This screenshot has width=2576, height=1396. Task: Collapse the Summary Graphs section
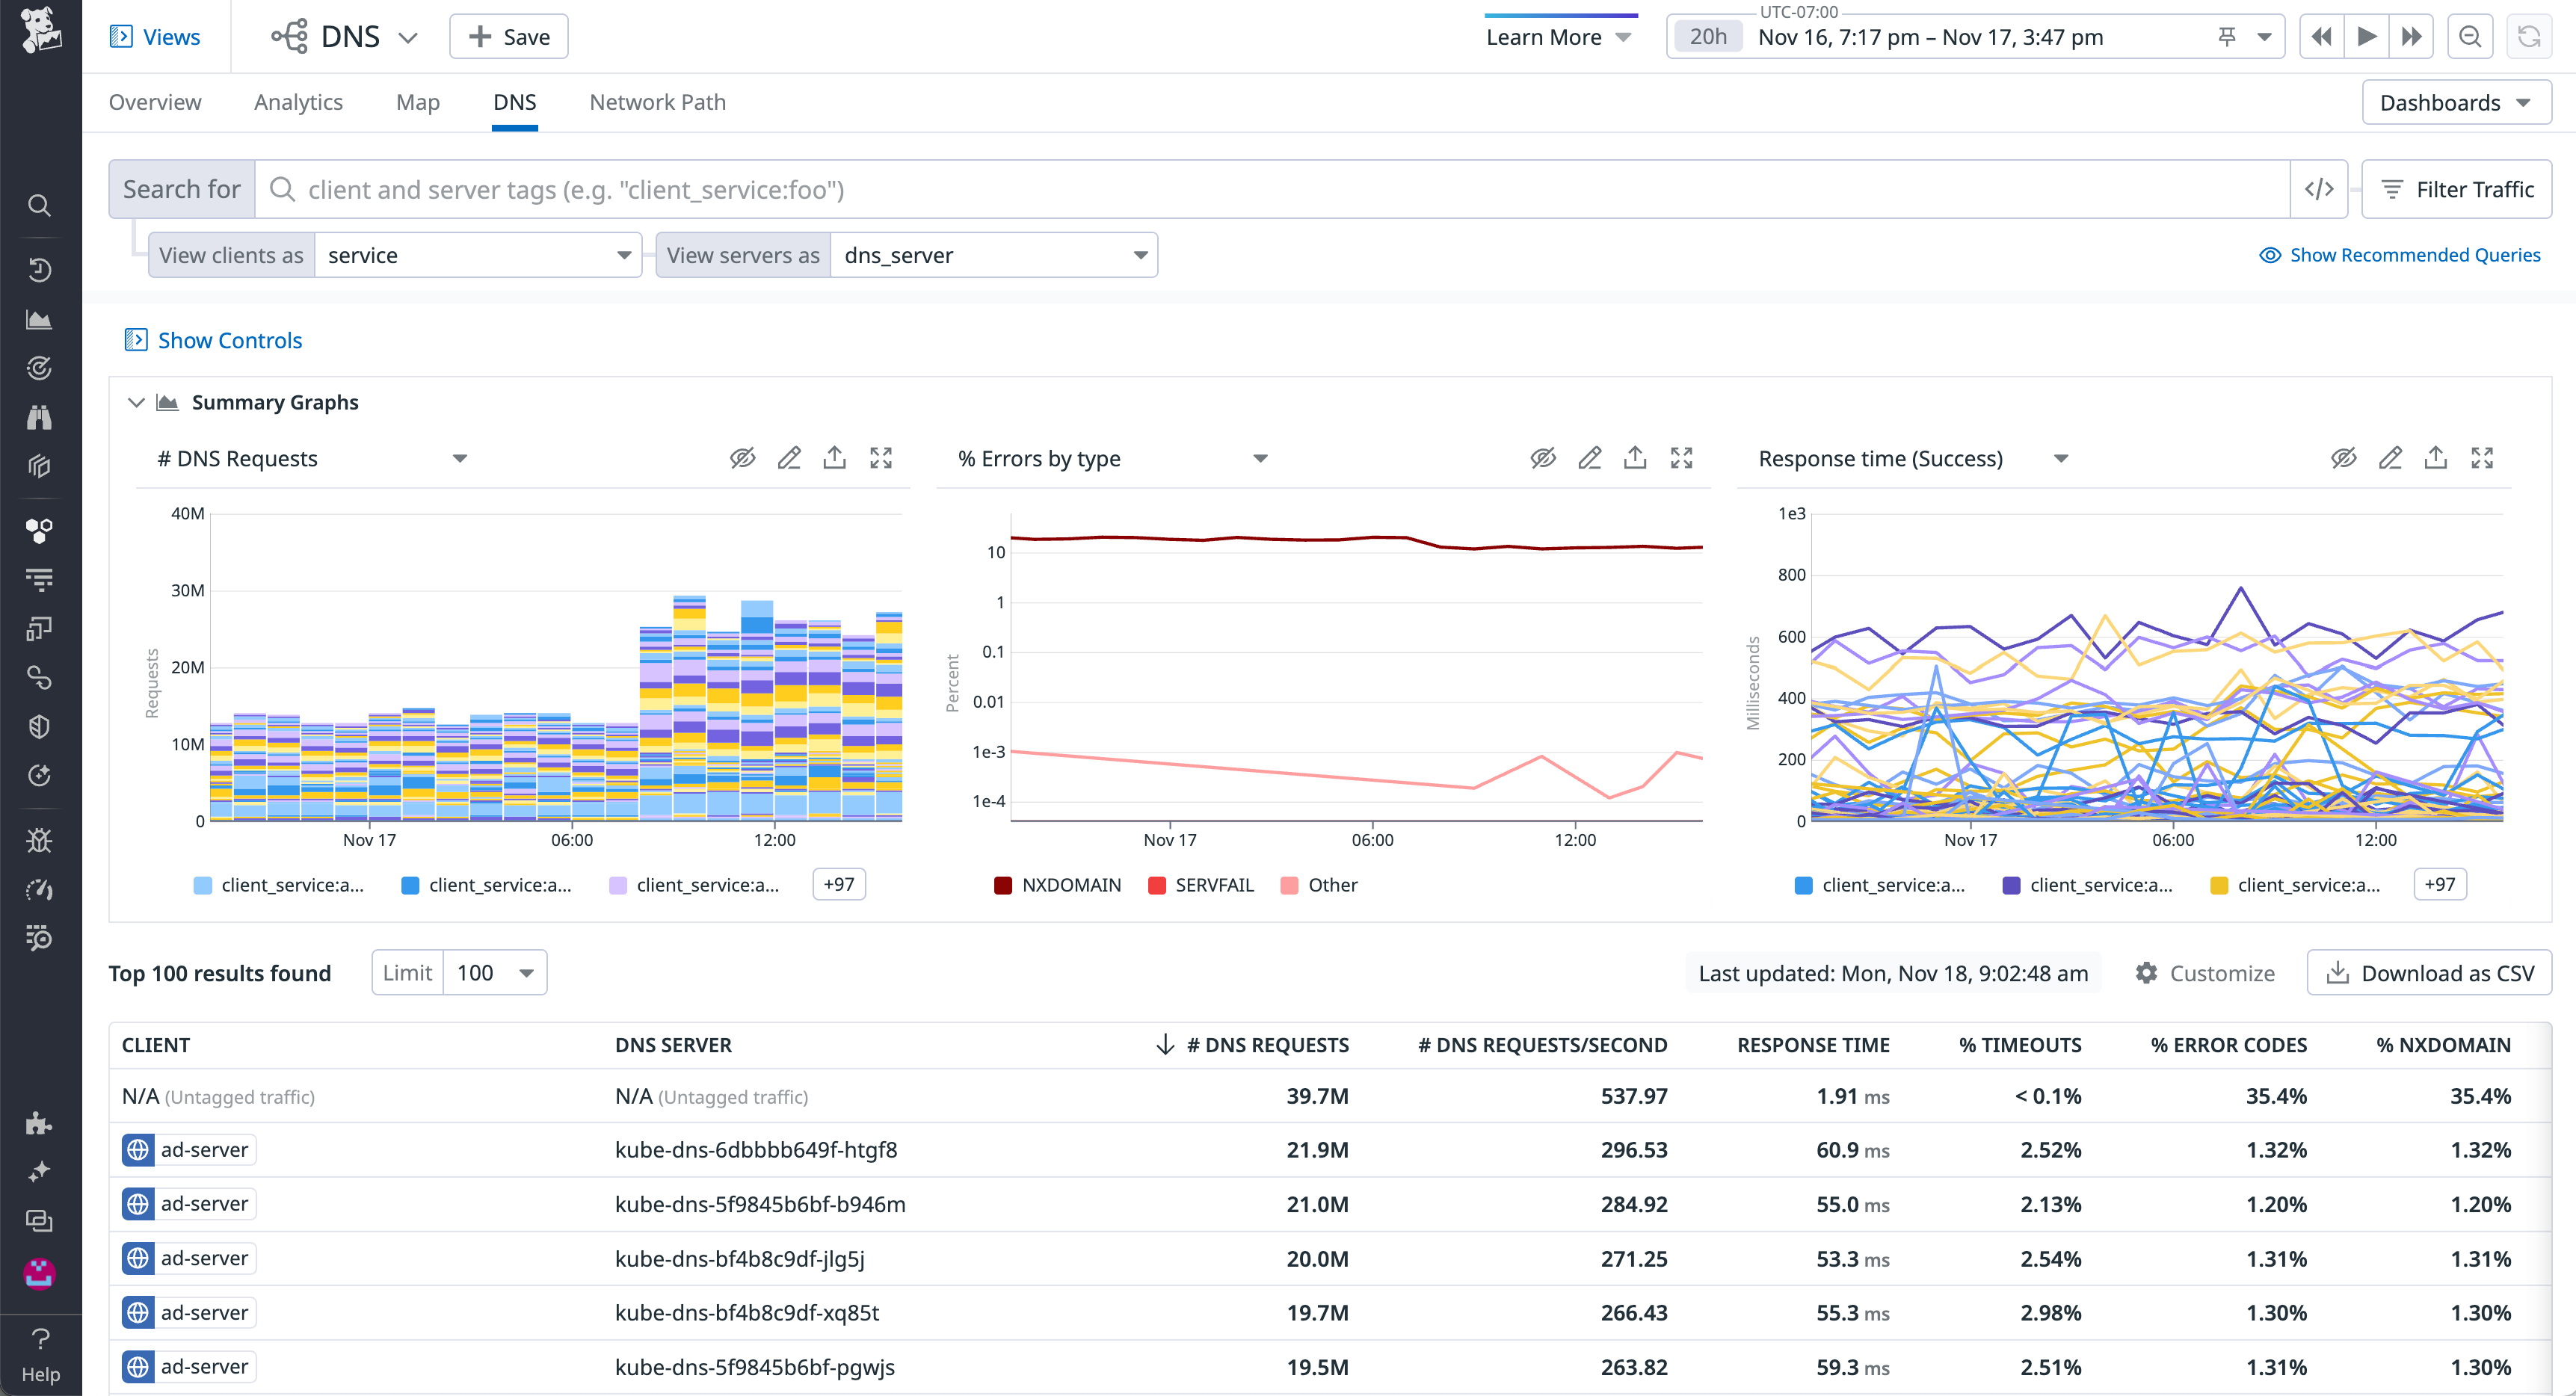tap(137, 402)
